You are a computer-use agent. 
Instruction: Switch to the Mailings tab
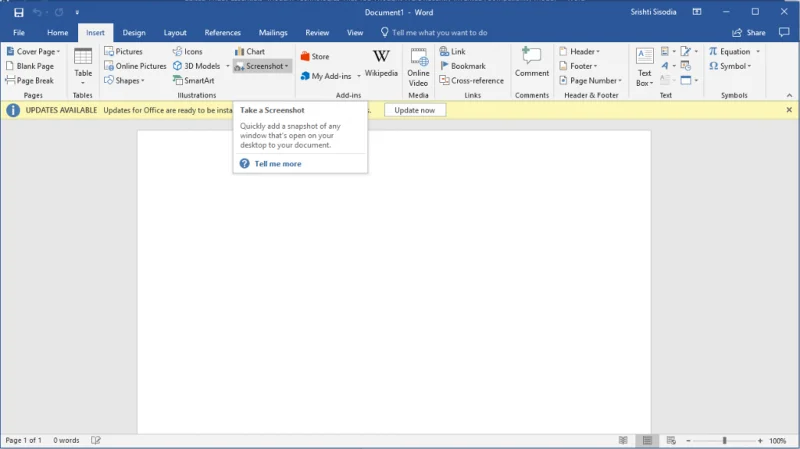pos(273,33)
